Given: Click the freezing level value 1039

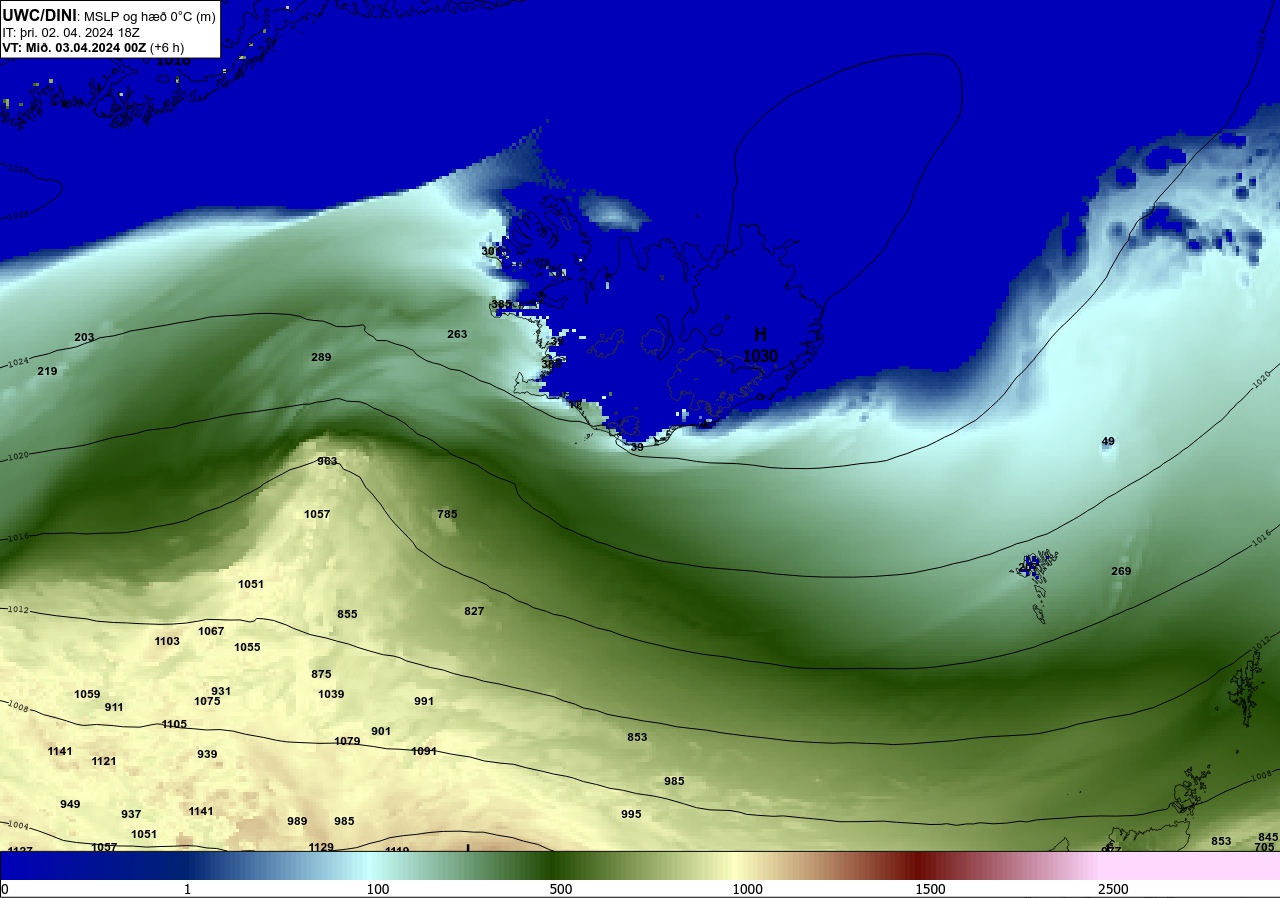Looking at the screenshot, I should click(331, 694).
